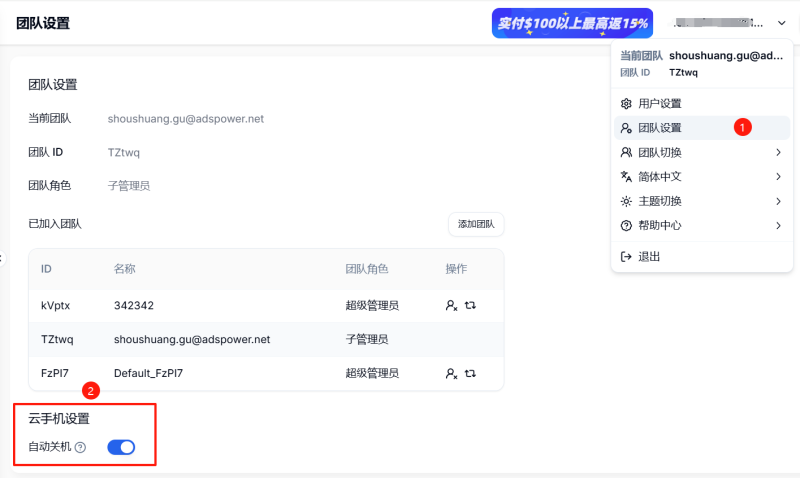Click shoushuang.gu@adspower.net in the team table
The width and height of the screenshot is (800, 478).
point(192,339)
